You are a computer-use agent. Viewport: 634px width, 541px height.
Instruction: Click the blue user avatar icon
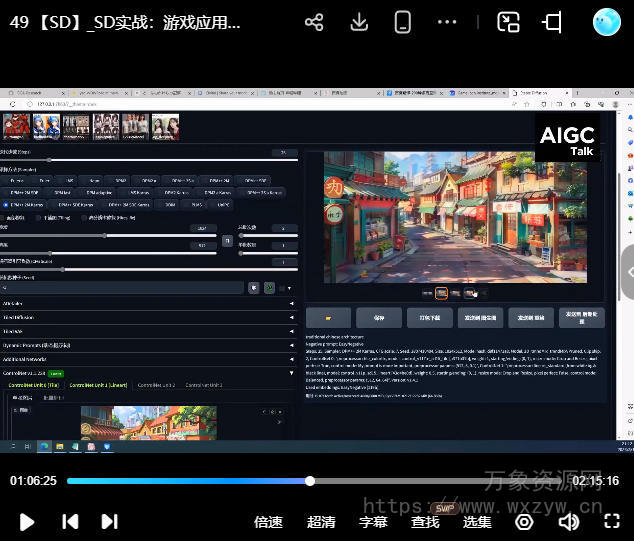click(606, 22)
